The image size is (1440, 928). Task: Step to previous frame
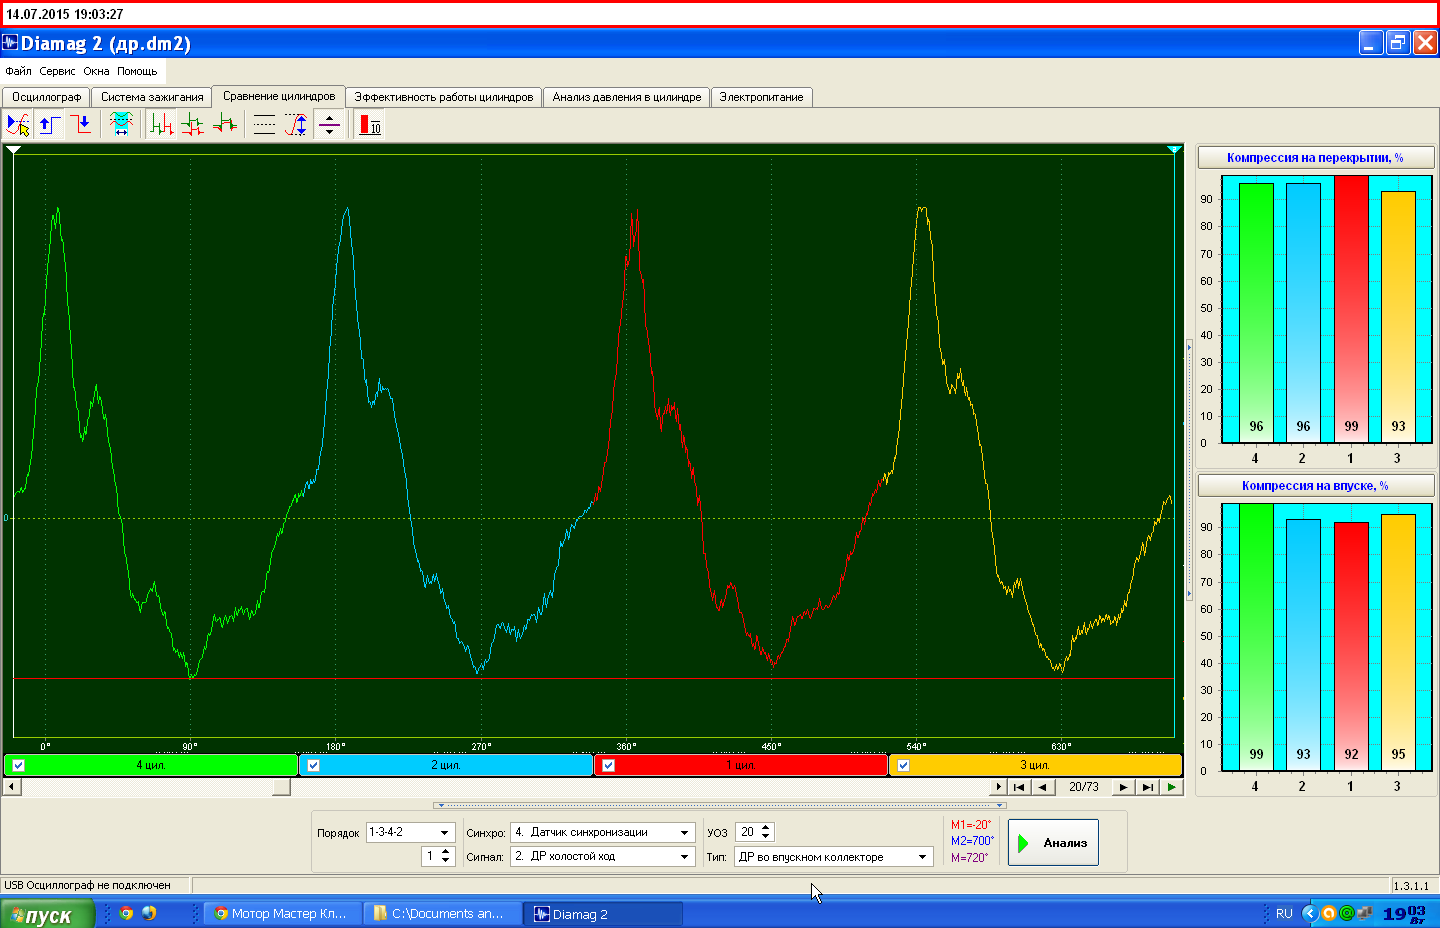tap(1043, 787)
